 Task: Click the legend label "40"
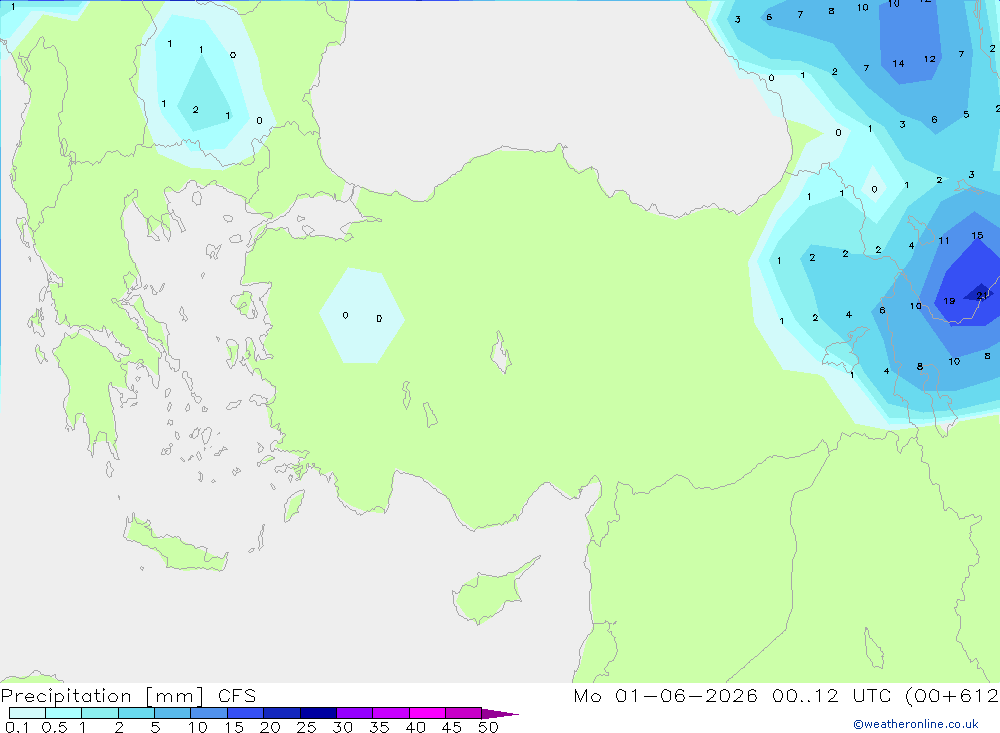(415, 727)
